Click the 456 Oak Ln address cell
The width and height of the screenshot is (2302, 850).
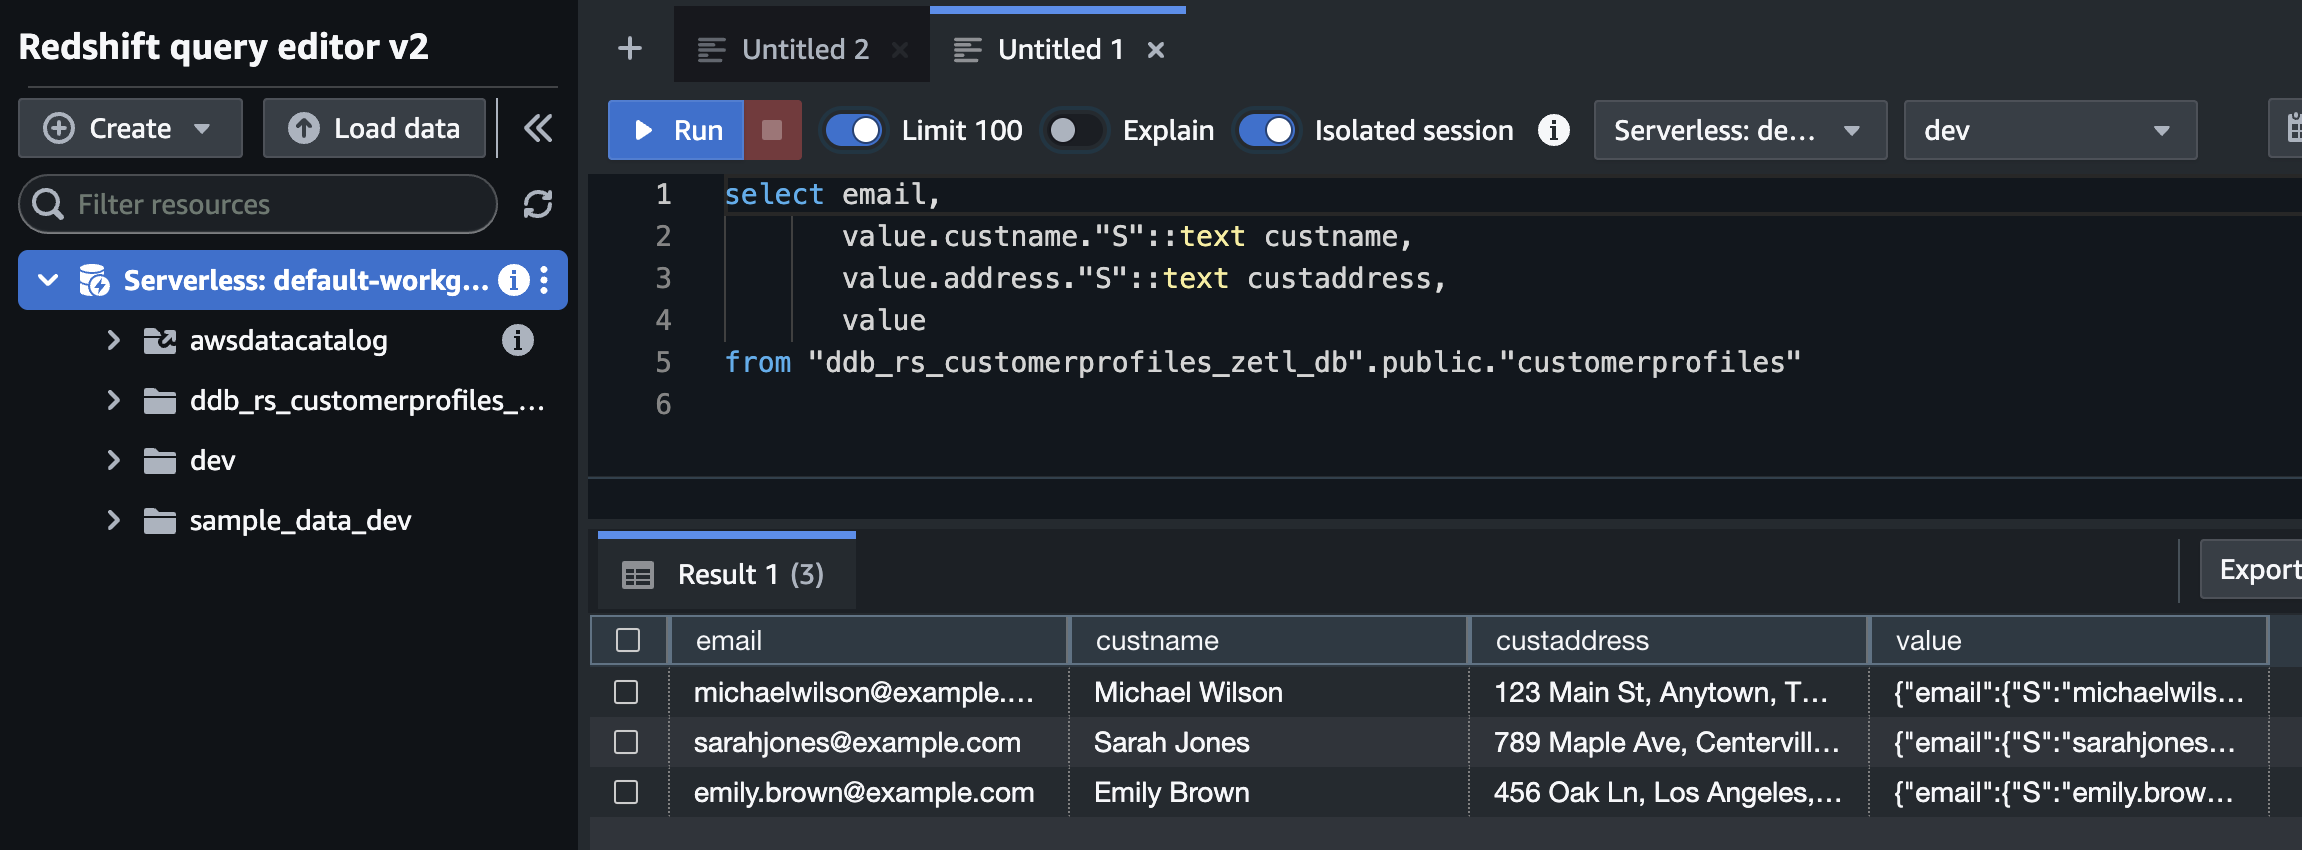[1668, 792]
